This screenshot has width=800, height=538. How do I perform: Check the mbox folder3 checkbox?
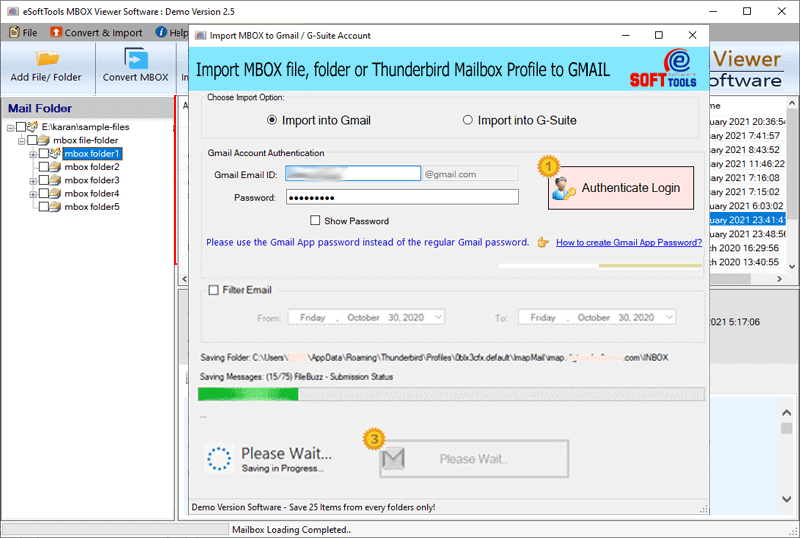(x=44, y=180)
